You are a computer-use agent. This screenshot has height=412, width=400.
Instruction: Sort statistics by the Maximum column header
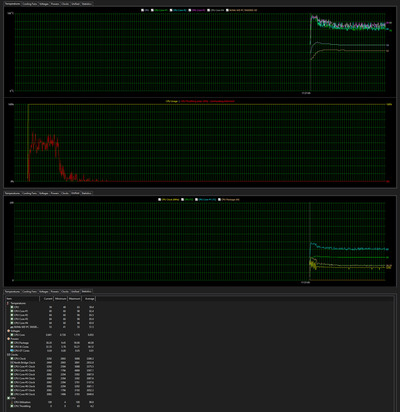tap(74, 299)
